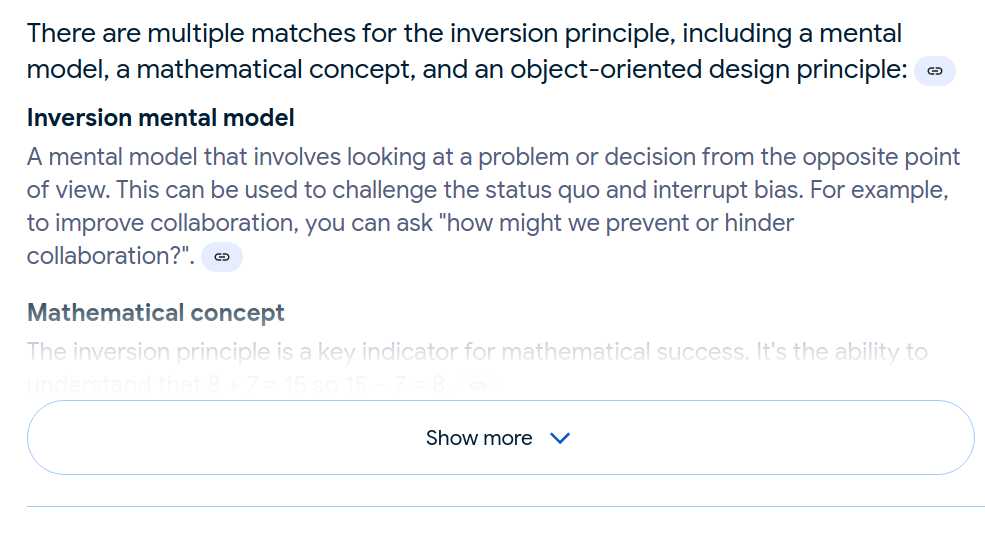Click the "Show more" button
Image resolution: width=985 pixels, height=554 pixels.
pos(500,438)
